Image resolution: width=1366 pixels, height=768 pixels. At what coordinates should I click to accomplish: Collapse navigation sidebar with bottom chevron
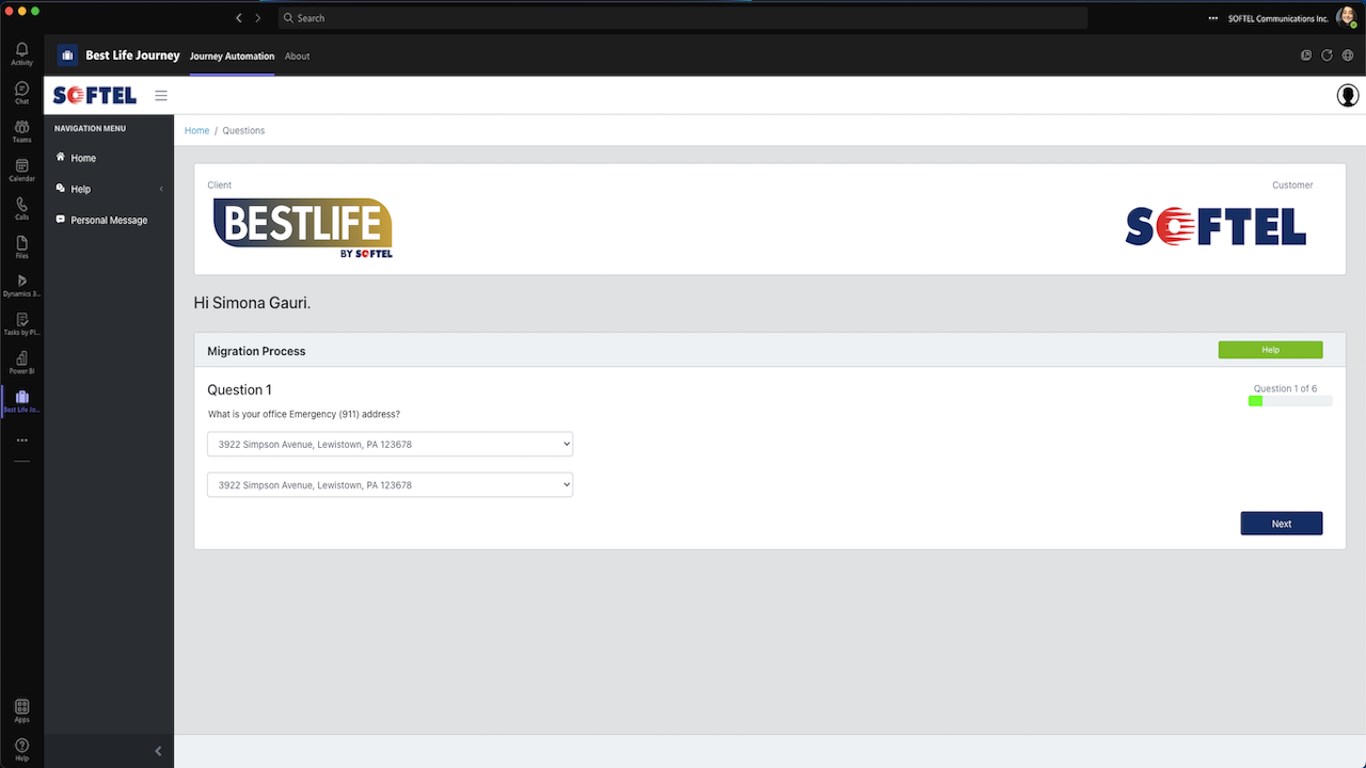pyautogui.click(x=158, y=751)
